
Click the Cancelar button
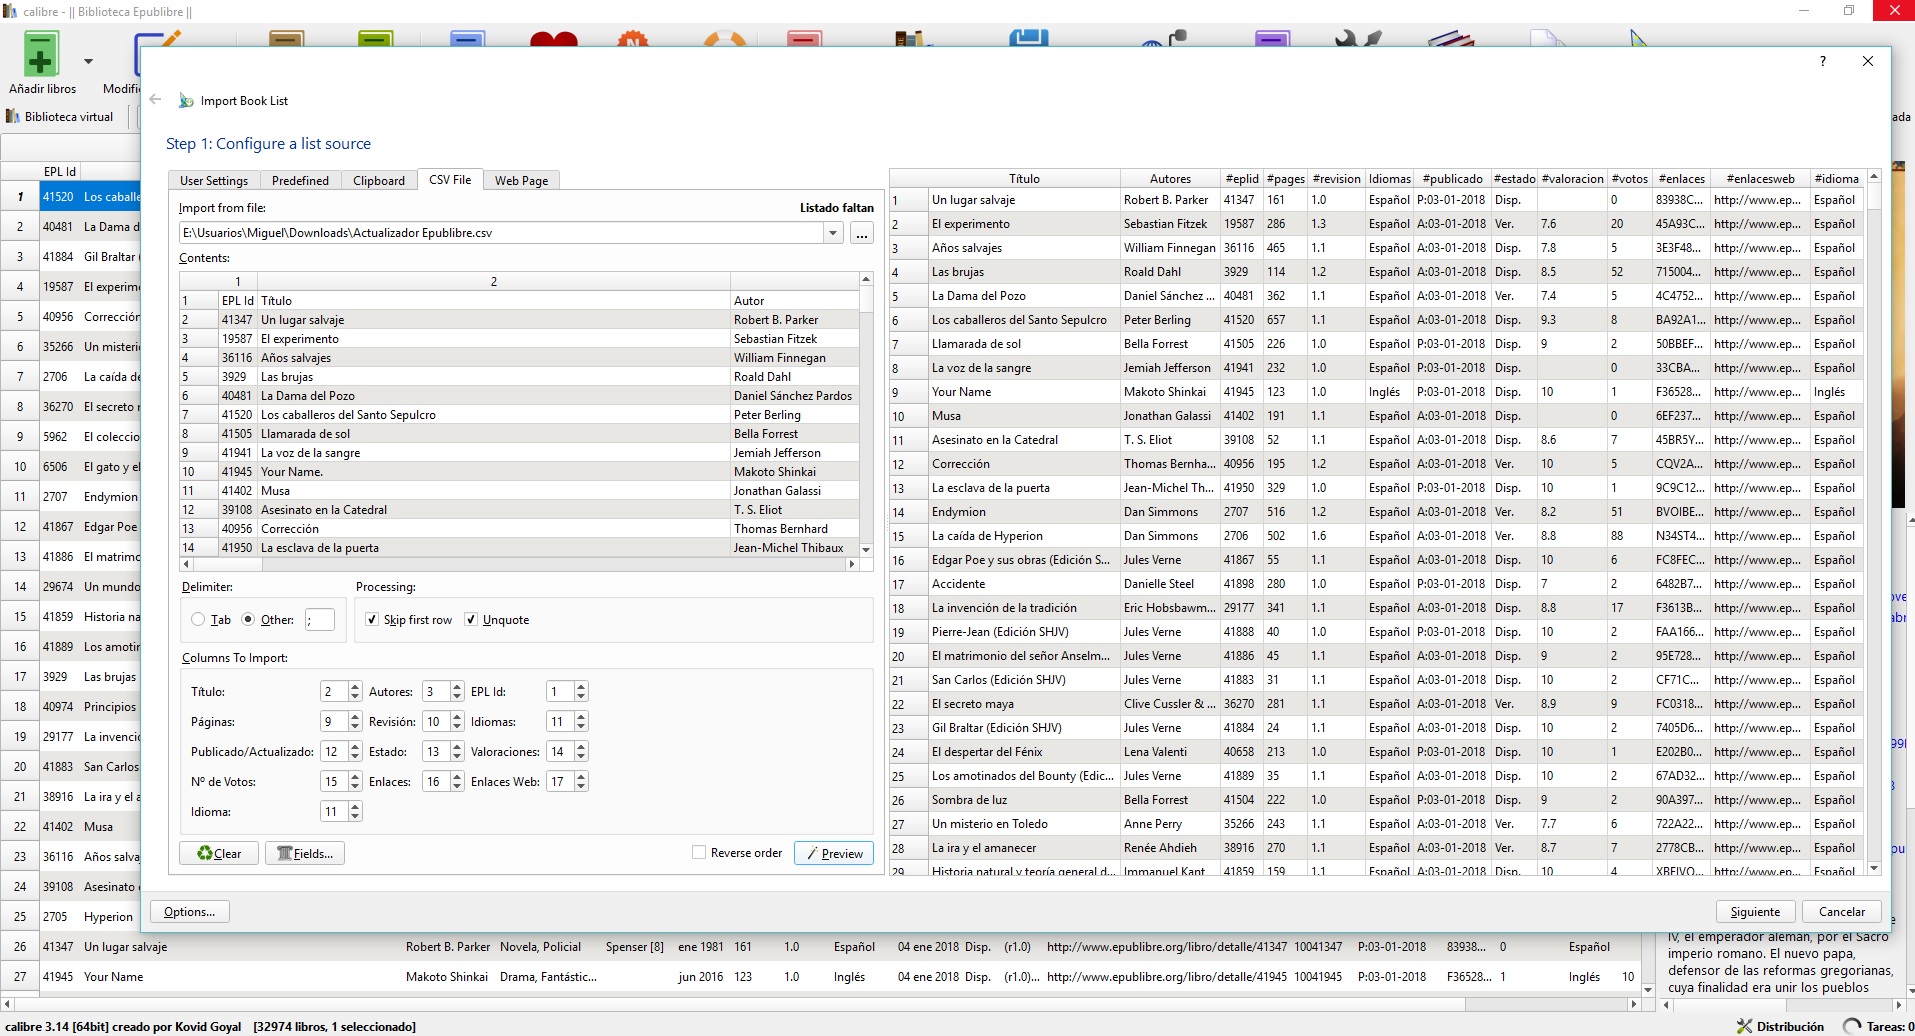tap(1842, 912)
